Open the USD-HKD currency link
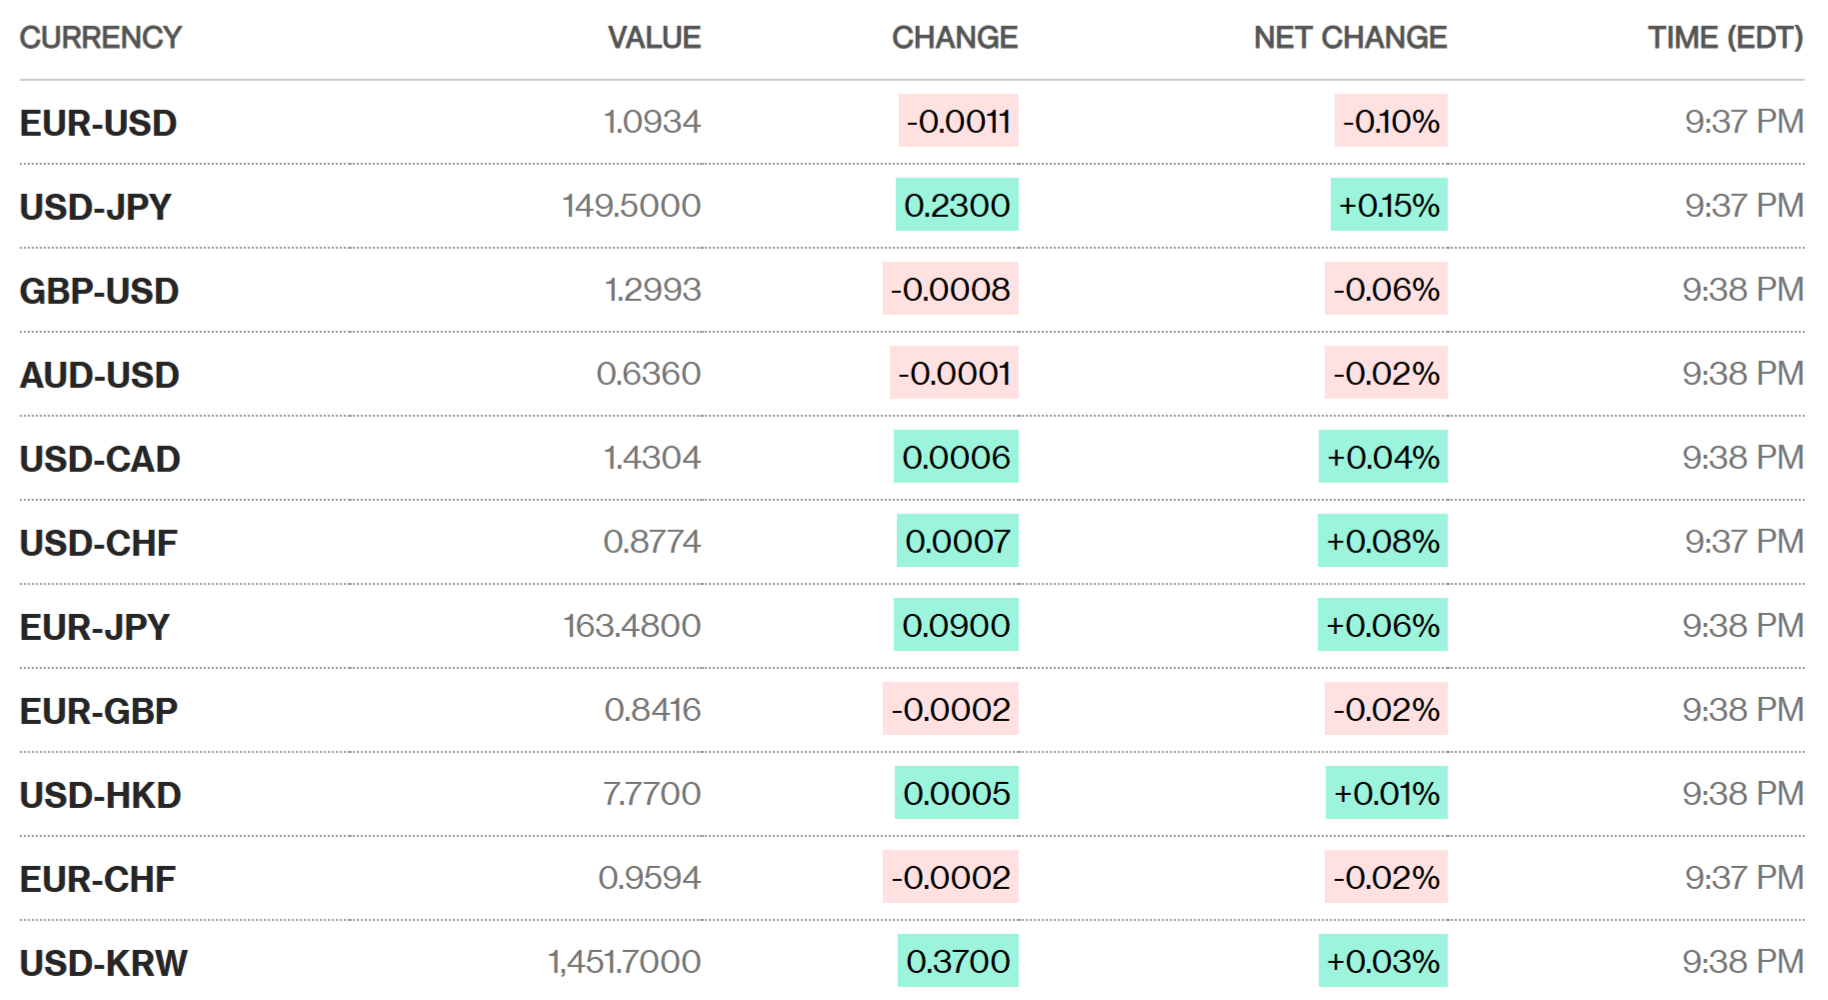 (x=100, y=795)
